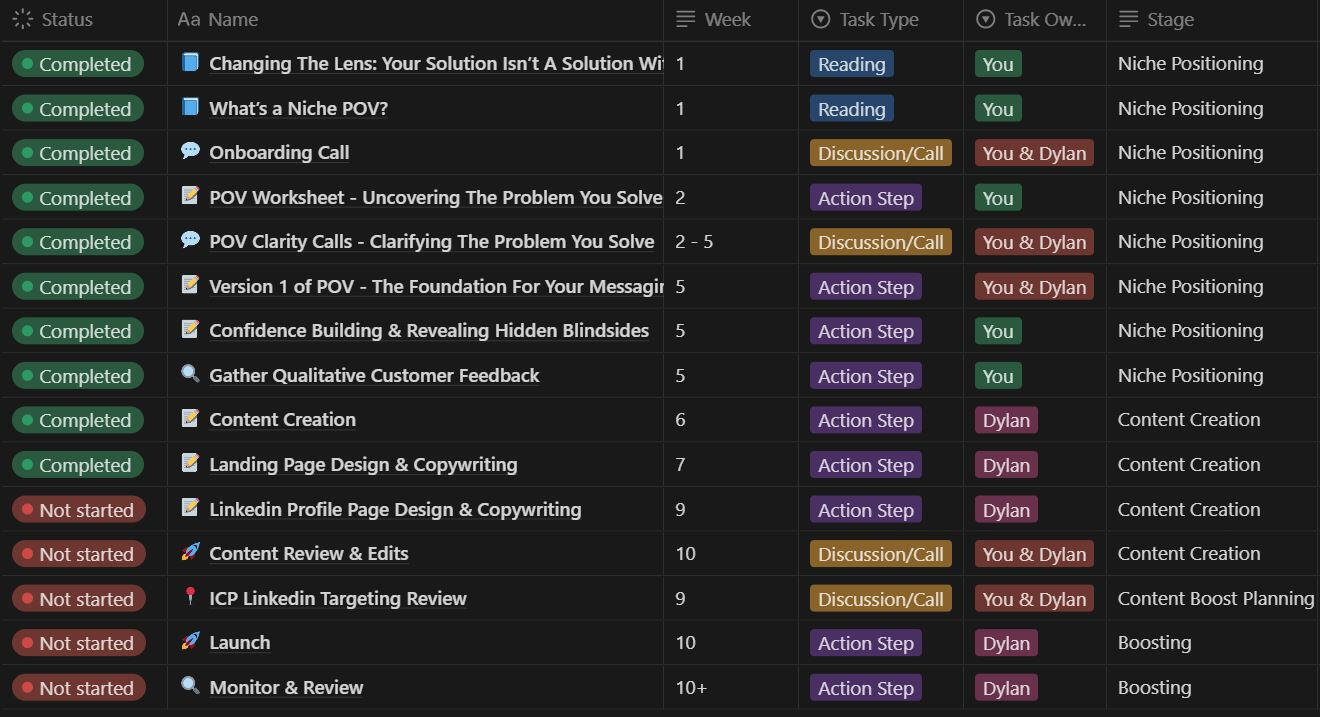Click Not started status for Monitor & Review
This screenshot has height=717, width=1320.
tap(79, 688)
